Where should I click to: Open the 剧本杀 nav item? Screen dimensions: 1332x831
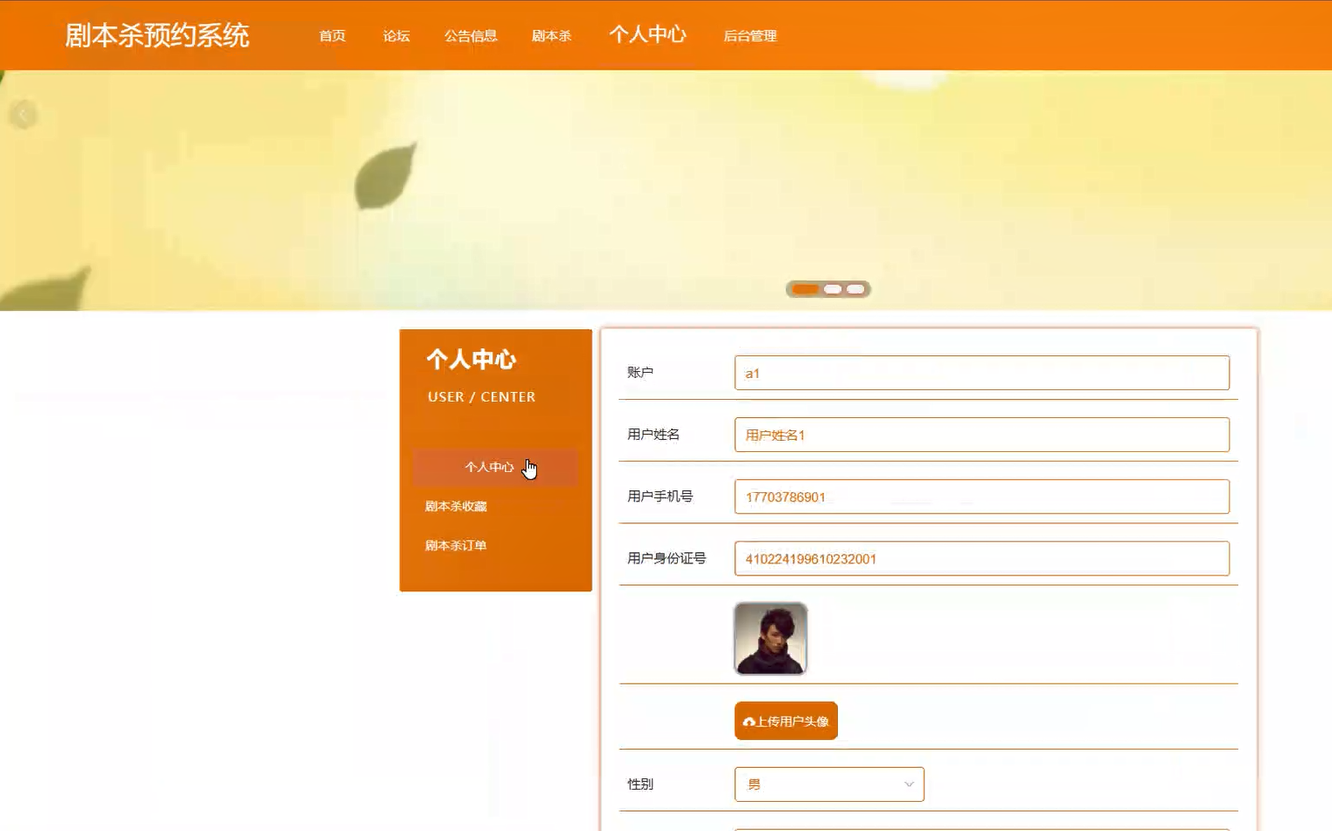(551, 36)
